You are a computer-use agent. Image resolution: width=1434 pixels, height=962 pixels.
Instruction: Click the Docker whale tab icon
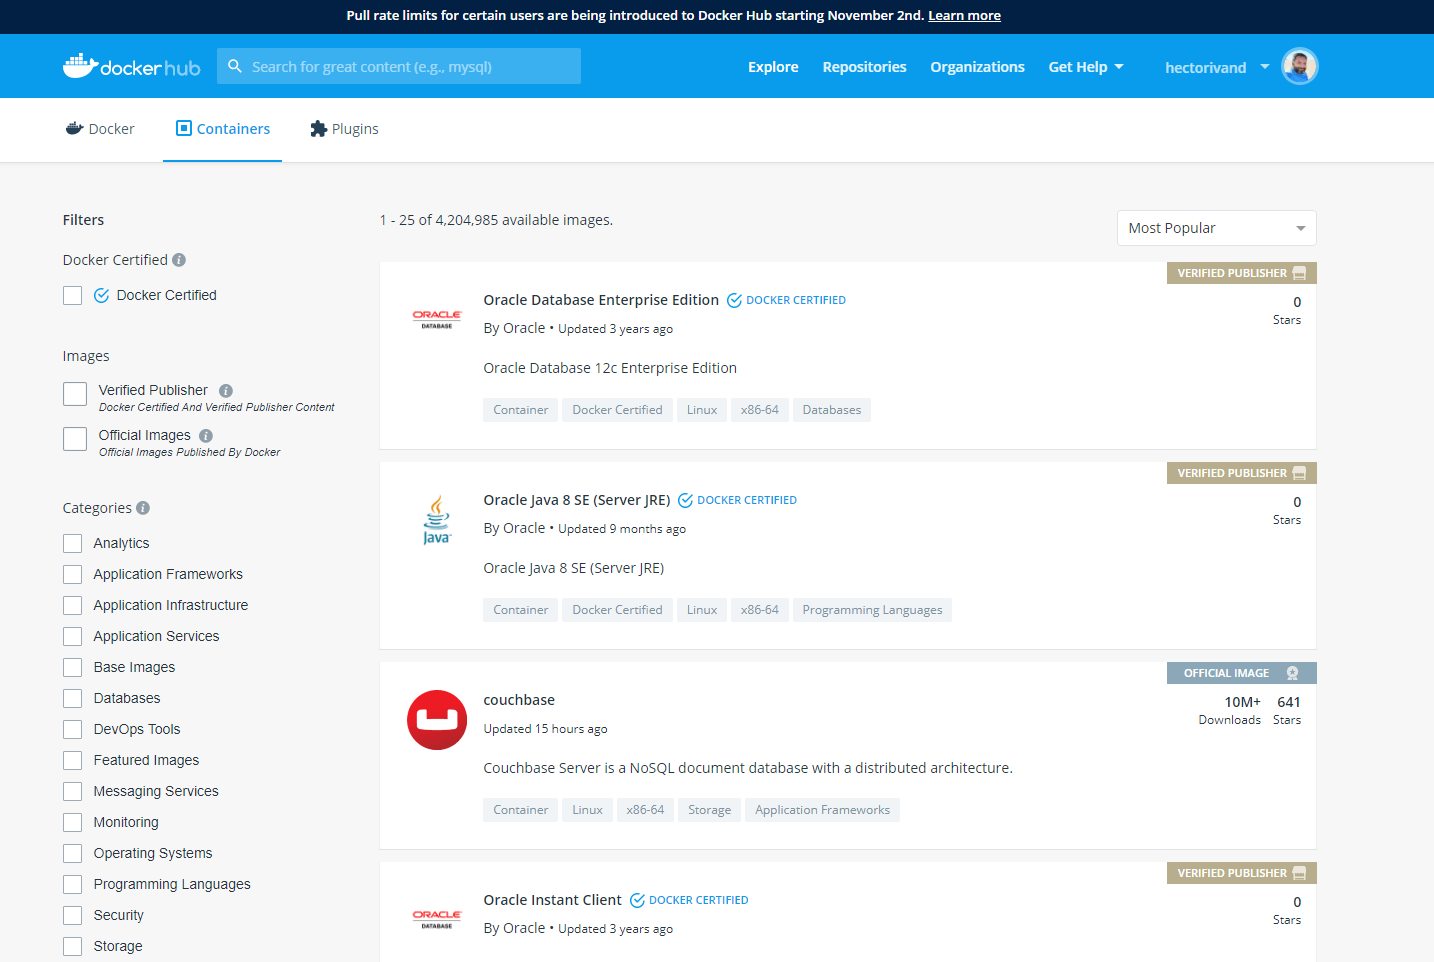74,128
